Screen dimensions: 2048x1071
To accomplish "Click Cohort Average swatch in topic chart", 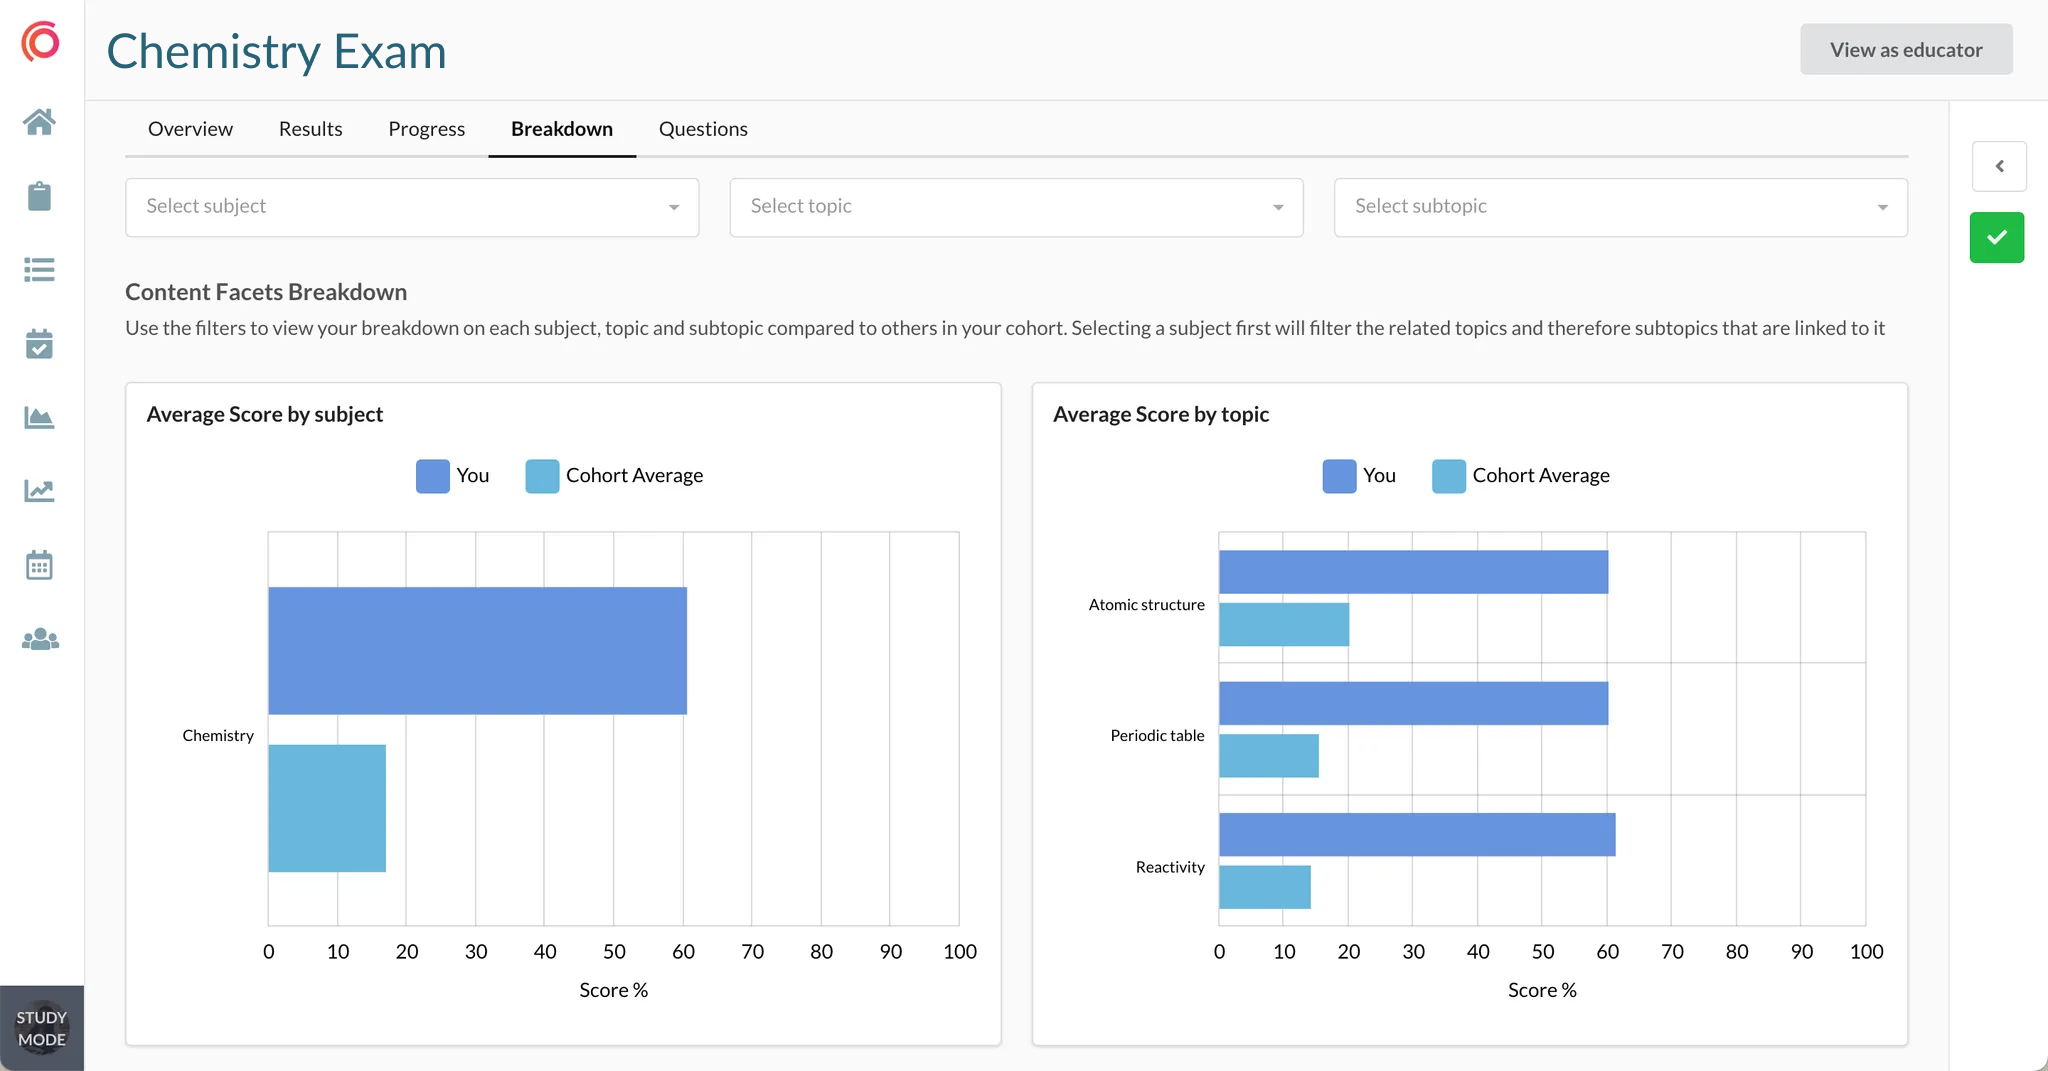I will coord(1448,476).
